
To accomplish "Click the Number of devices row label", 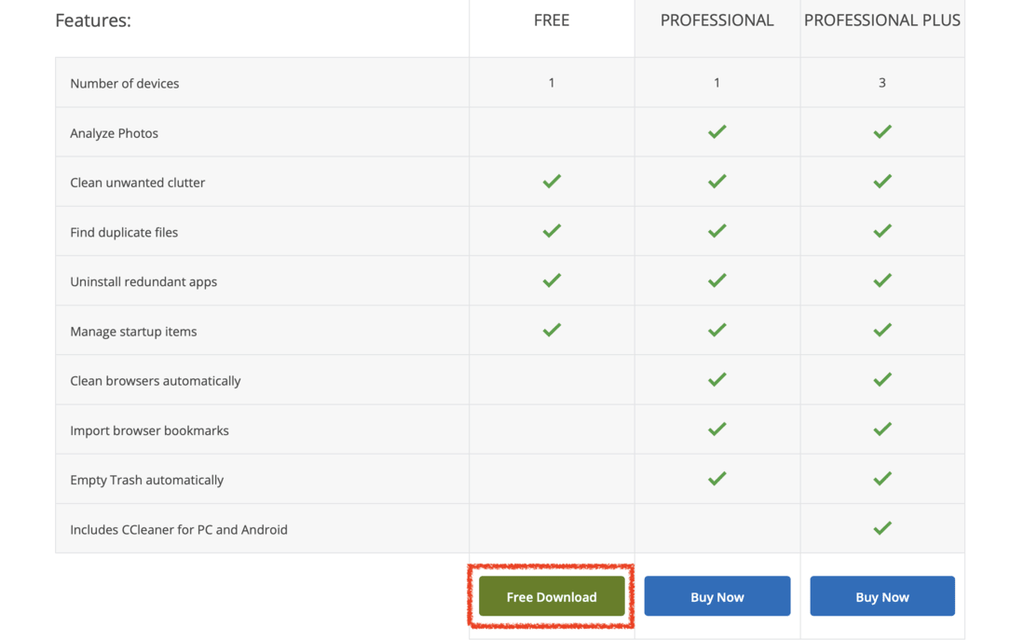I will tap(124, 83).
